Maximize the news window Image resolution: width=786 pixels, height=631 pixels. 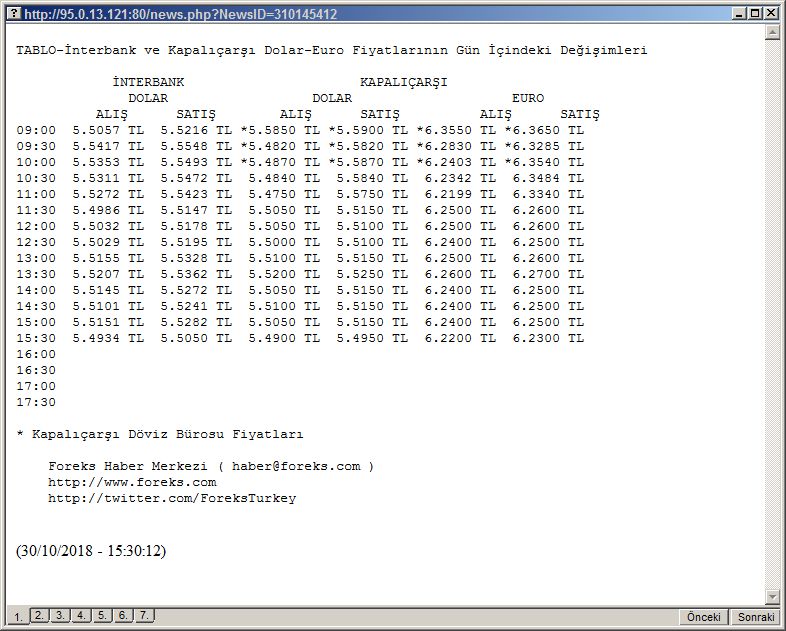[x=755, y=14]
